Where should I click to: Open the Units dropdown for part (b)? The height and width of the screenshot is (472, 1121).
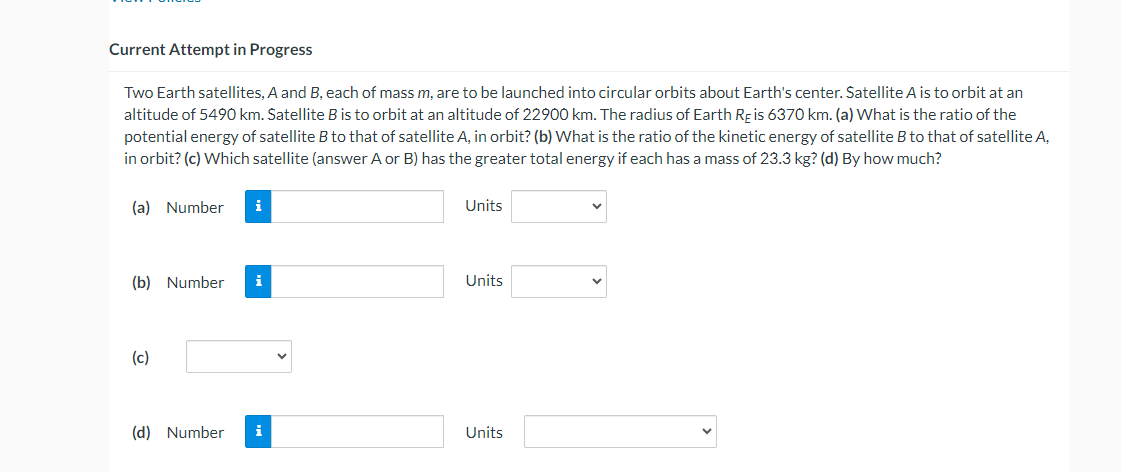(x=558, y=282)
